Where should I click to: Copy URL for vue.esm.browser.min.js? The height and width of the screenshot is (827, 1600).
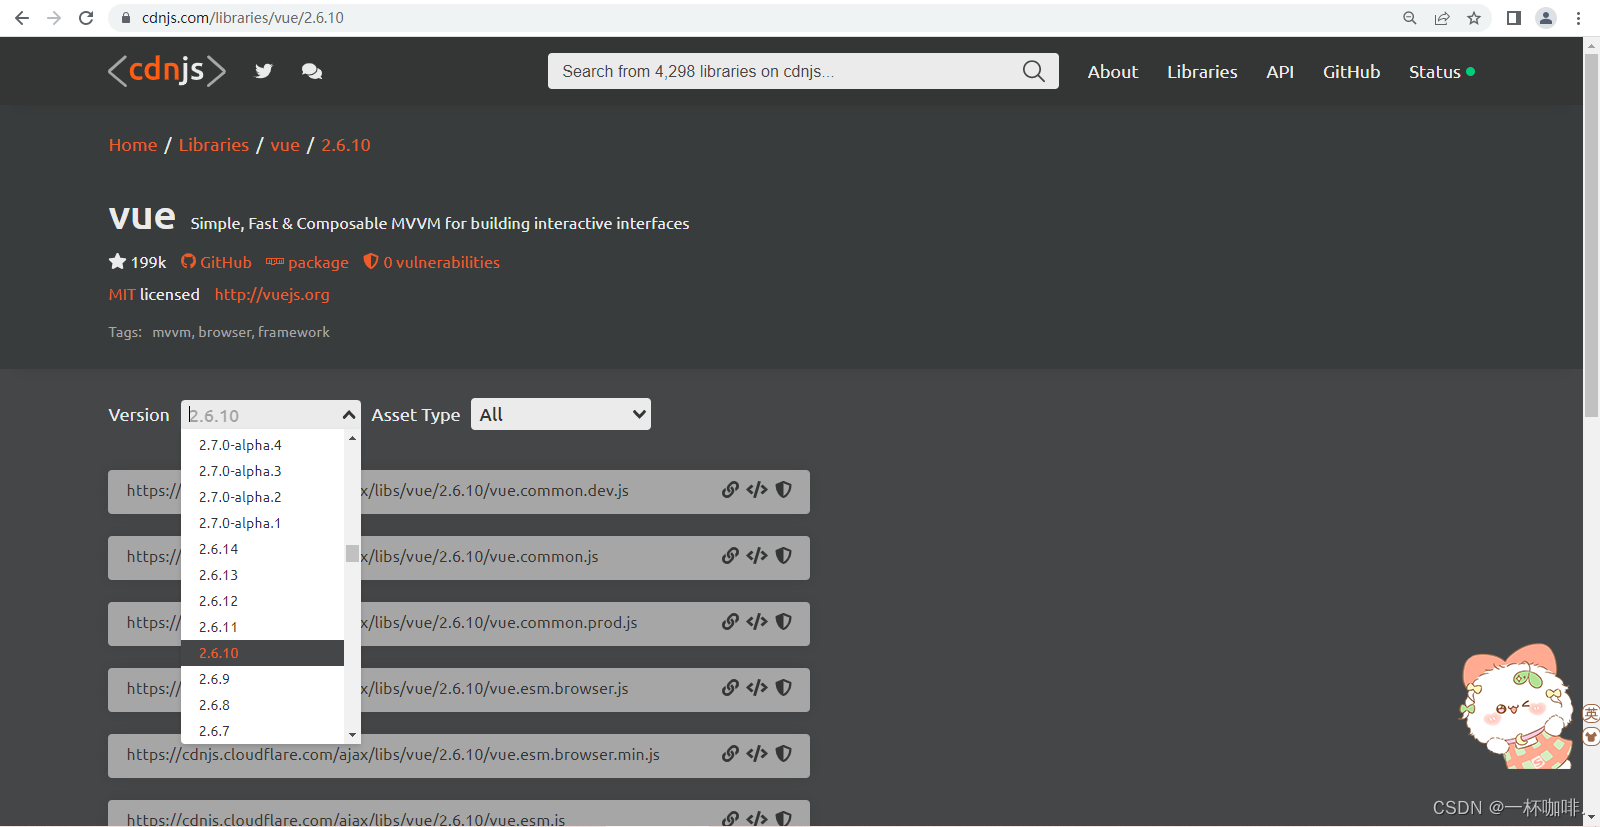[x=731, y=754]
